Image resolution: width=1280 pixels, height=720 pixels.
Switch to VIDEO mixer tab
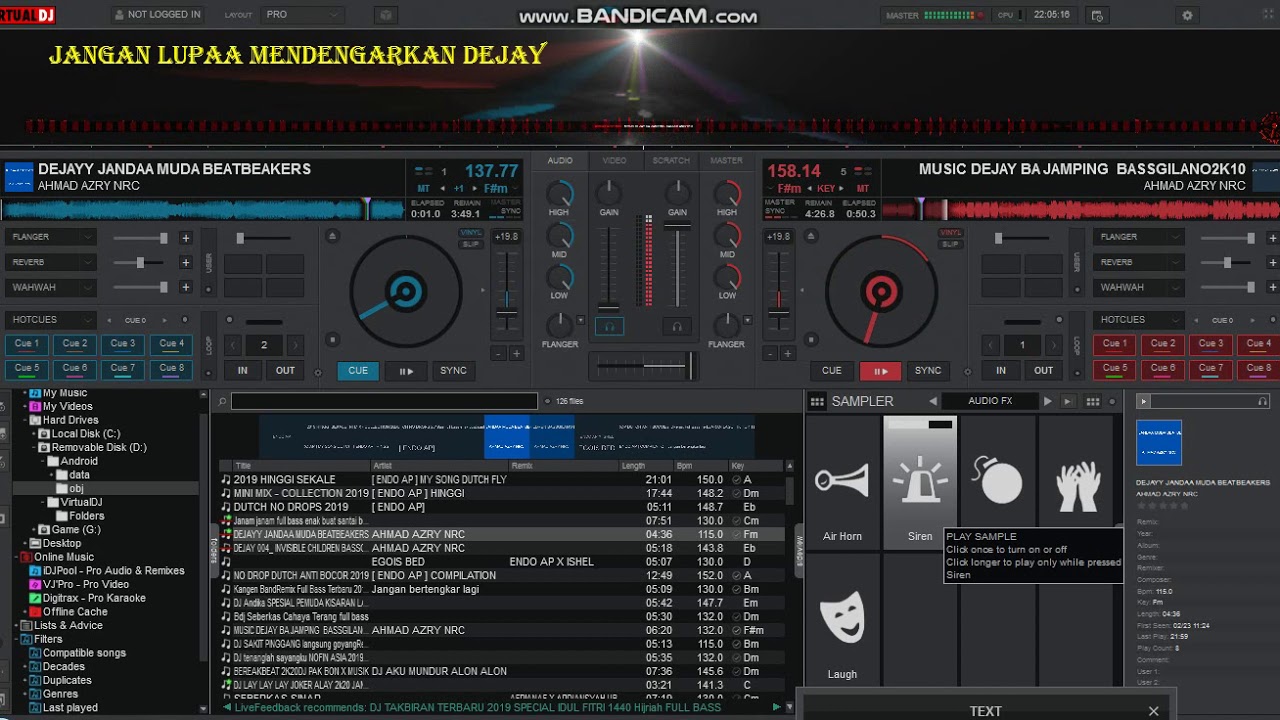615,160
